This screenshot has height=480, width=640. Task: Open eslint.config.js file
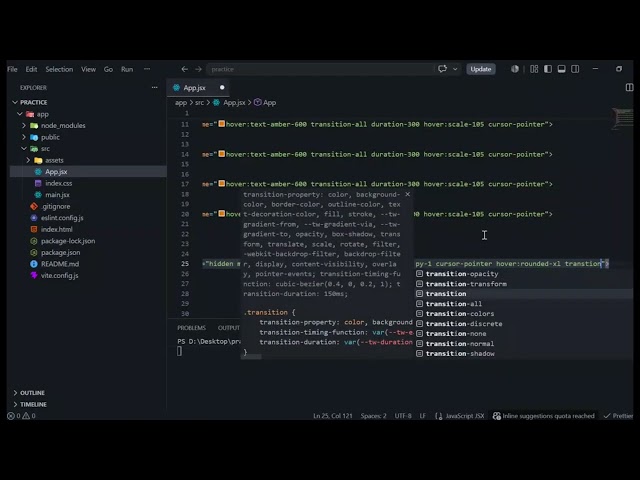coord(62,218)
